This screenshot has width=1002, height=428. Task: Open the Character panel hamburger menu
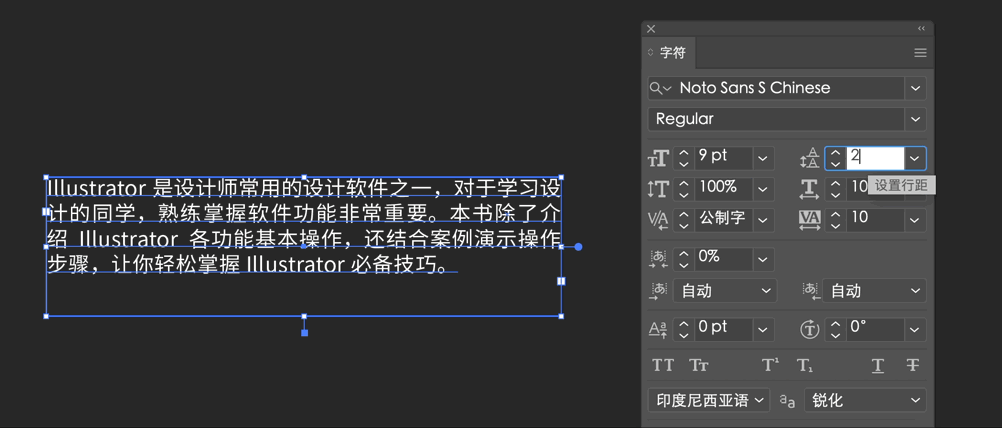click(x=920, y=53)
